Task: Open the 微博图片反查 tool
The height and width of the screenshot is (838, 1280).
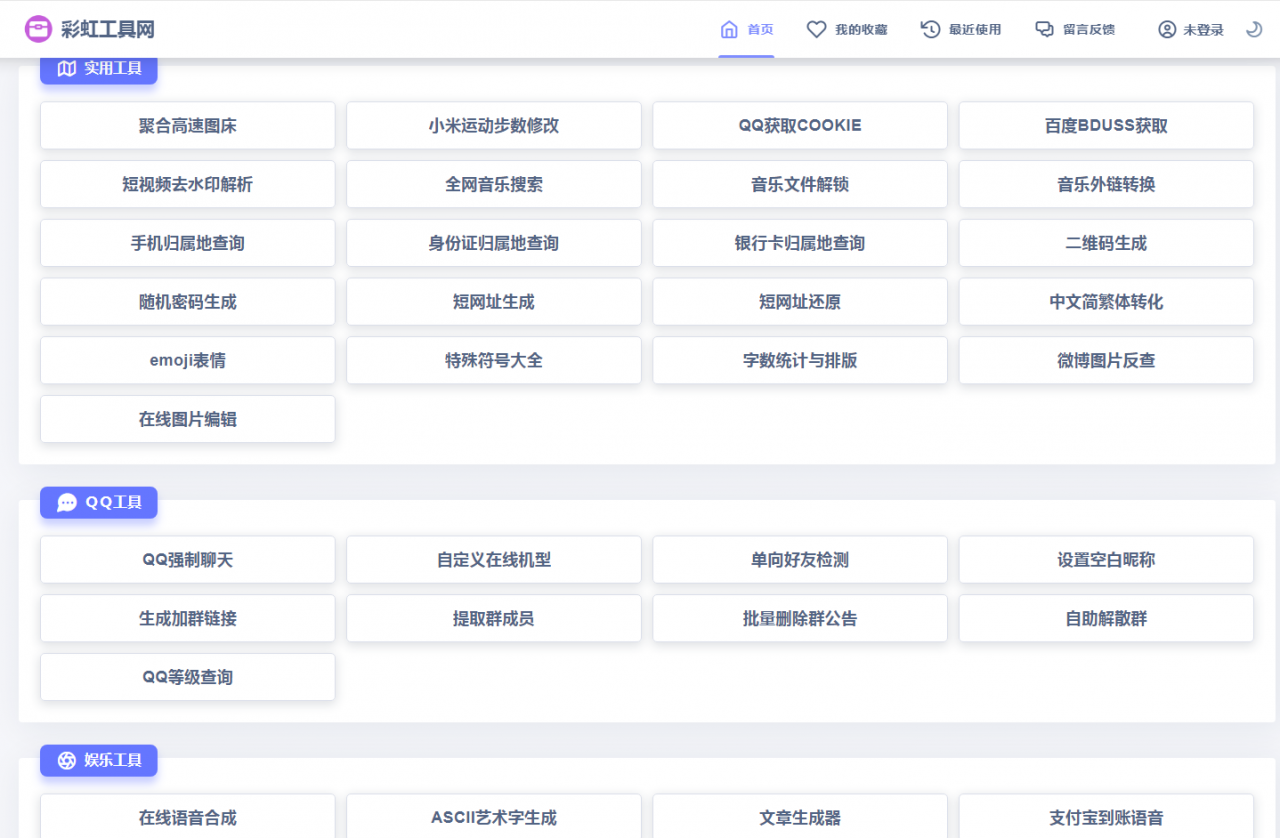Action: 1106,360
